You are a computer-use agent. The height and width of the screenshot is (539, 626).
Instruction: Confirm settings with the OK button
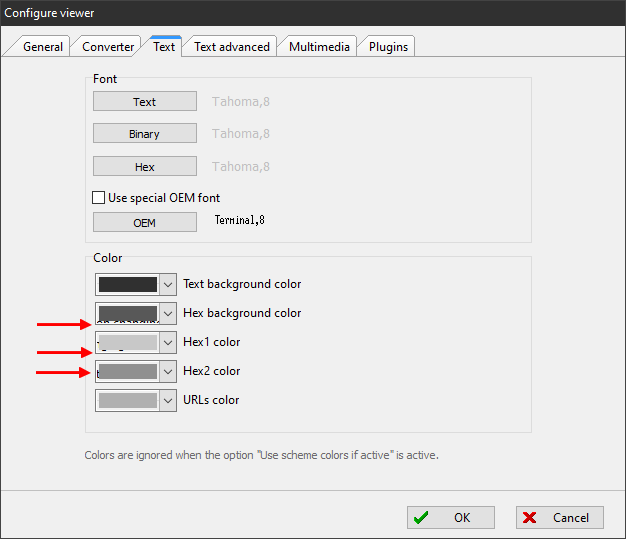[451, 517]
